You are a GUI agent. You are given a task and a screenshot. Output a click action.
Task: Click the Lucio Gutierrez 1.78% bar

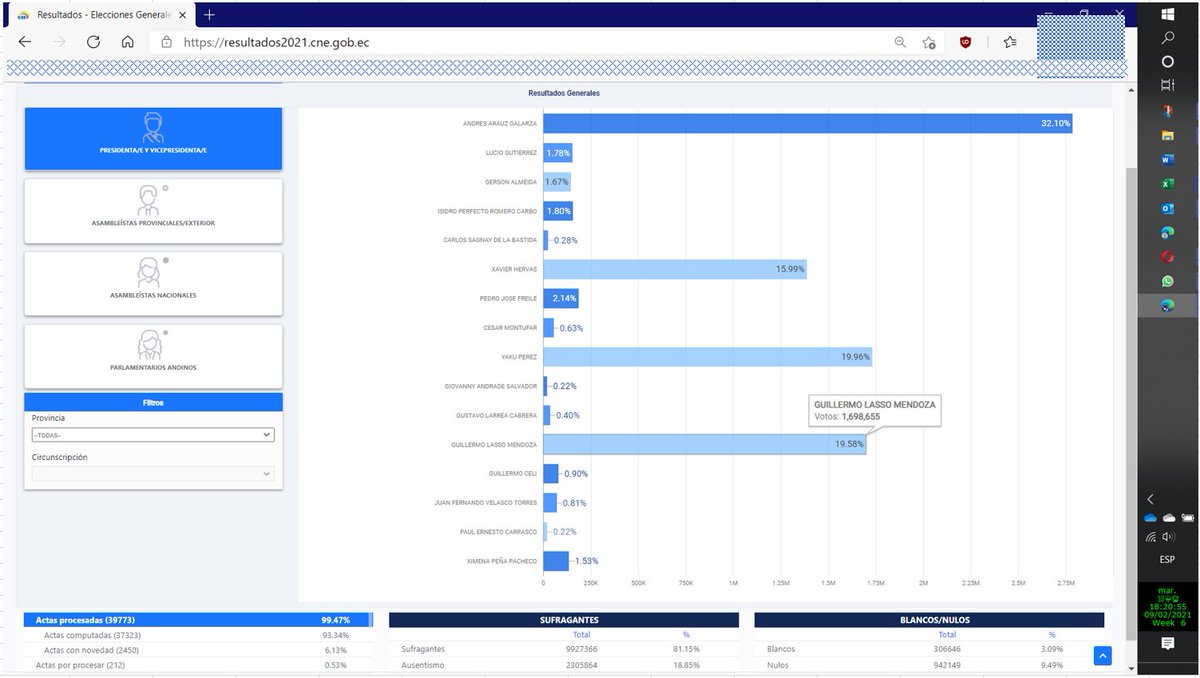click(558, 153)
